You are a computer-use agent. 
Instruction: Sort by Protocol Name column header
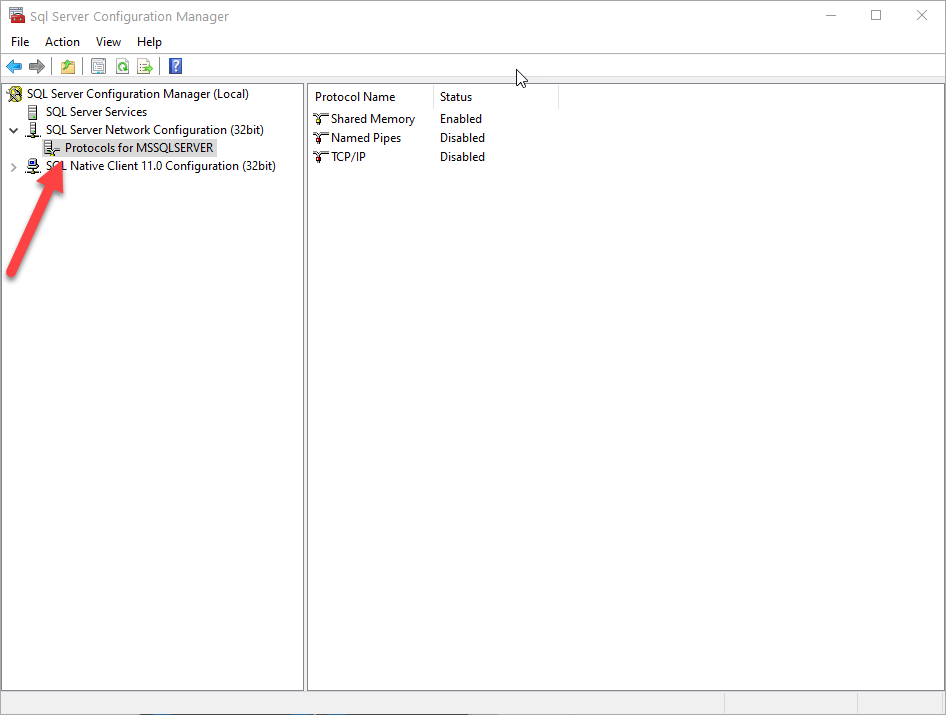[371, 97]
